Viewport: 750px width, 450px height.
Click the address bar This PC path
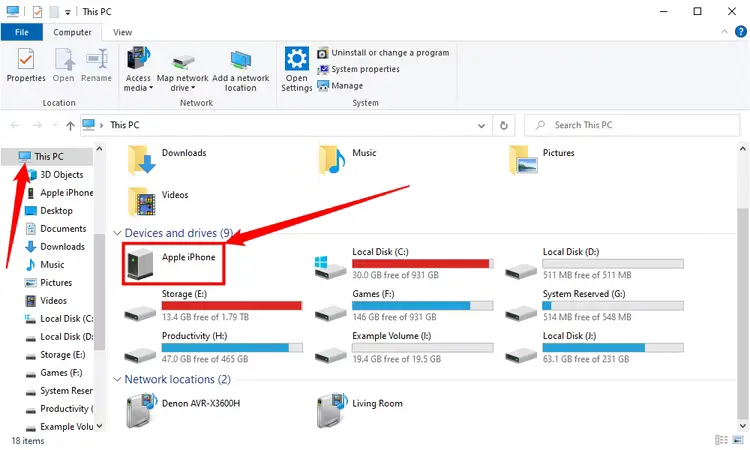pyautogui.click(x=124, y=125)
